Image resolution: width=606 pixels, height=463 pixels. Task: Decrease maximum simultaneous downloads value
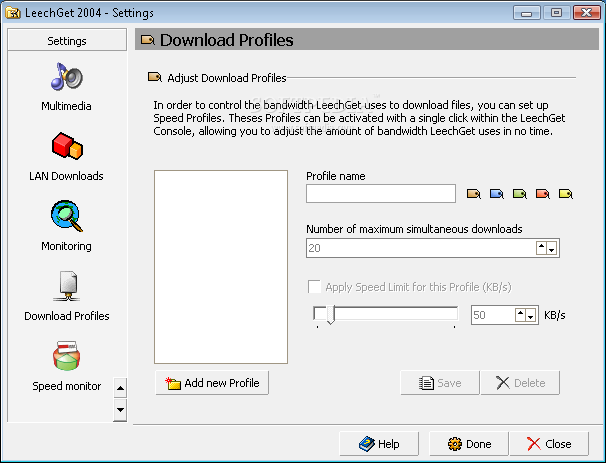552,248
